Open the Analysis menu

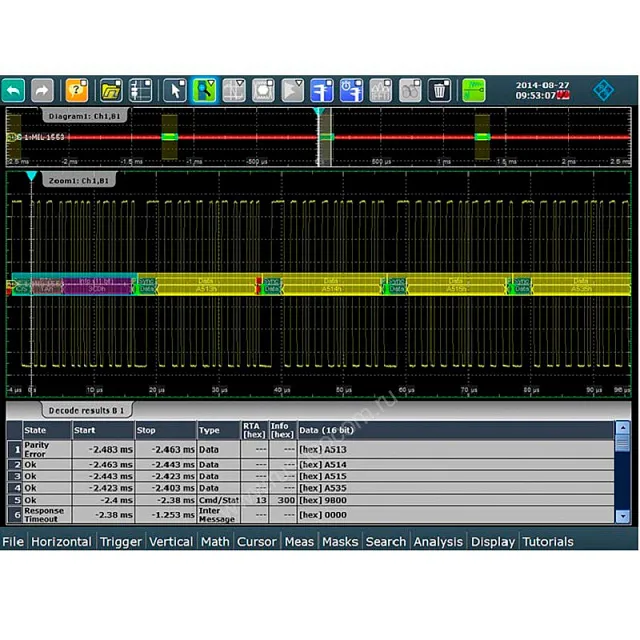point(438,541)
